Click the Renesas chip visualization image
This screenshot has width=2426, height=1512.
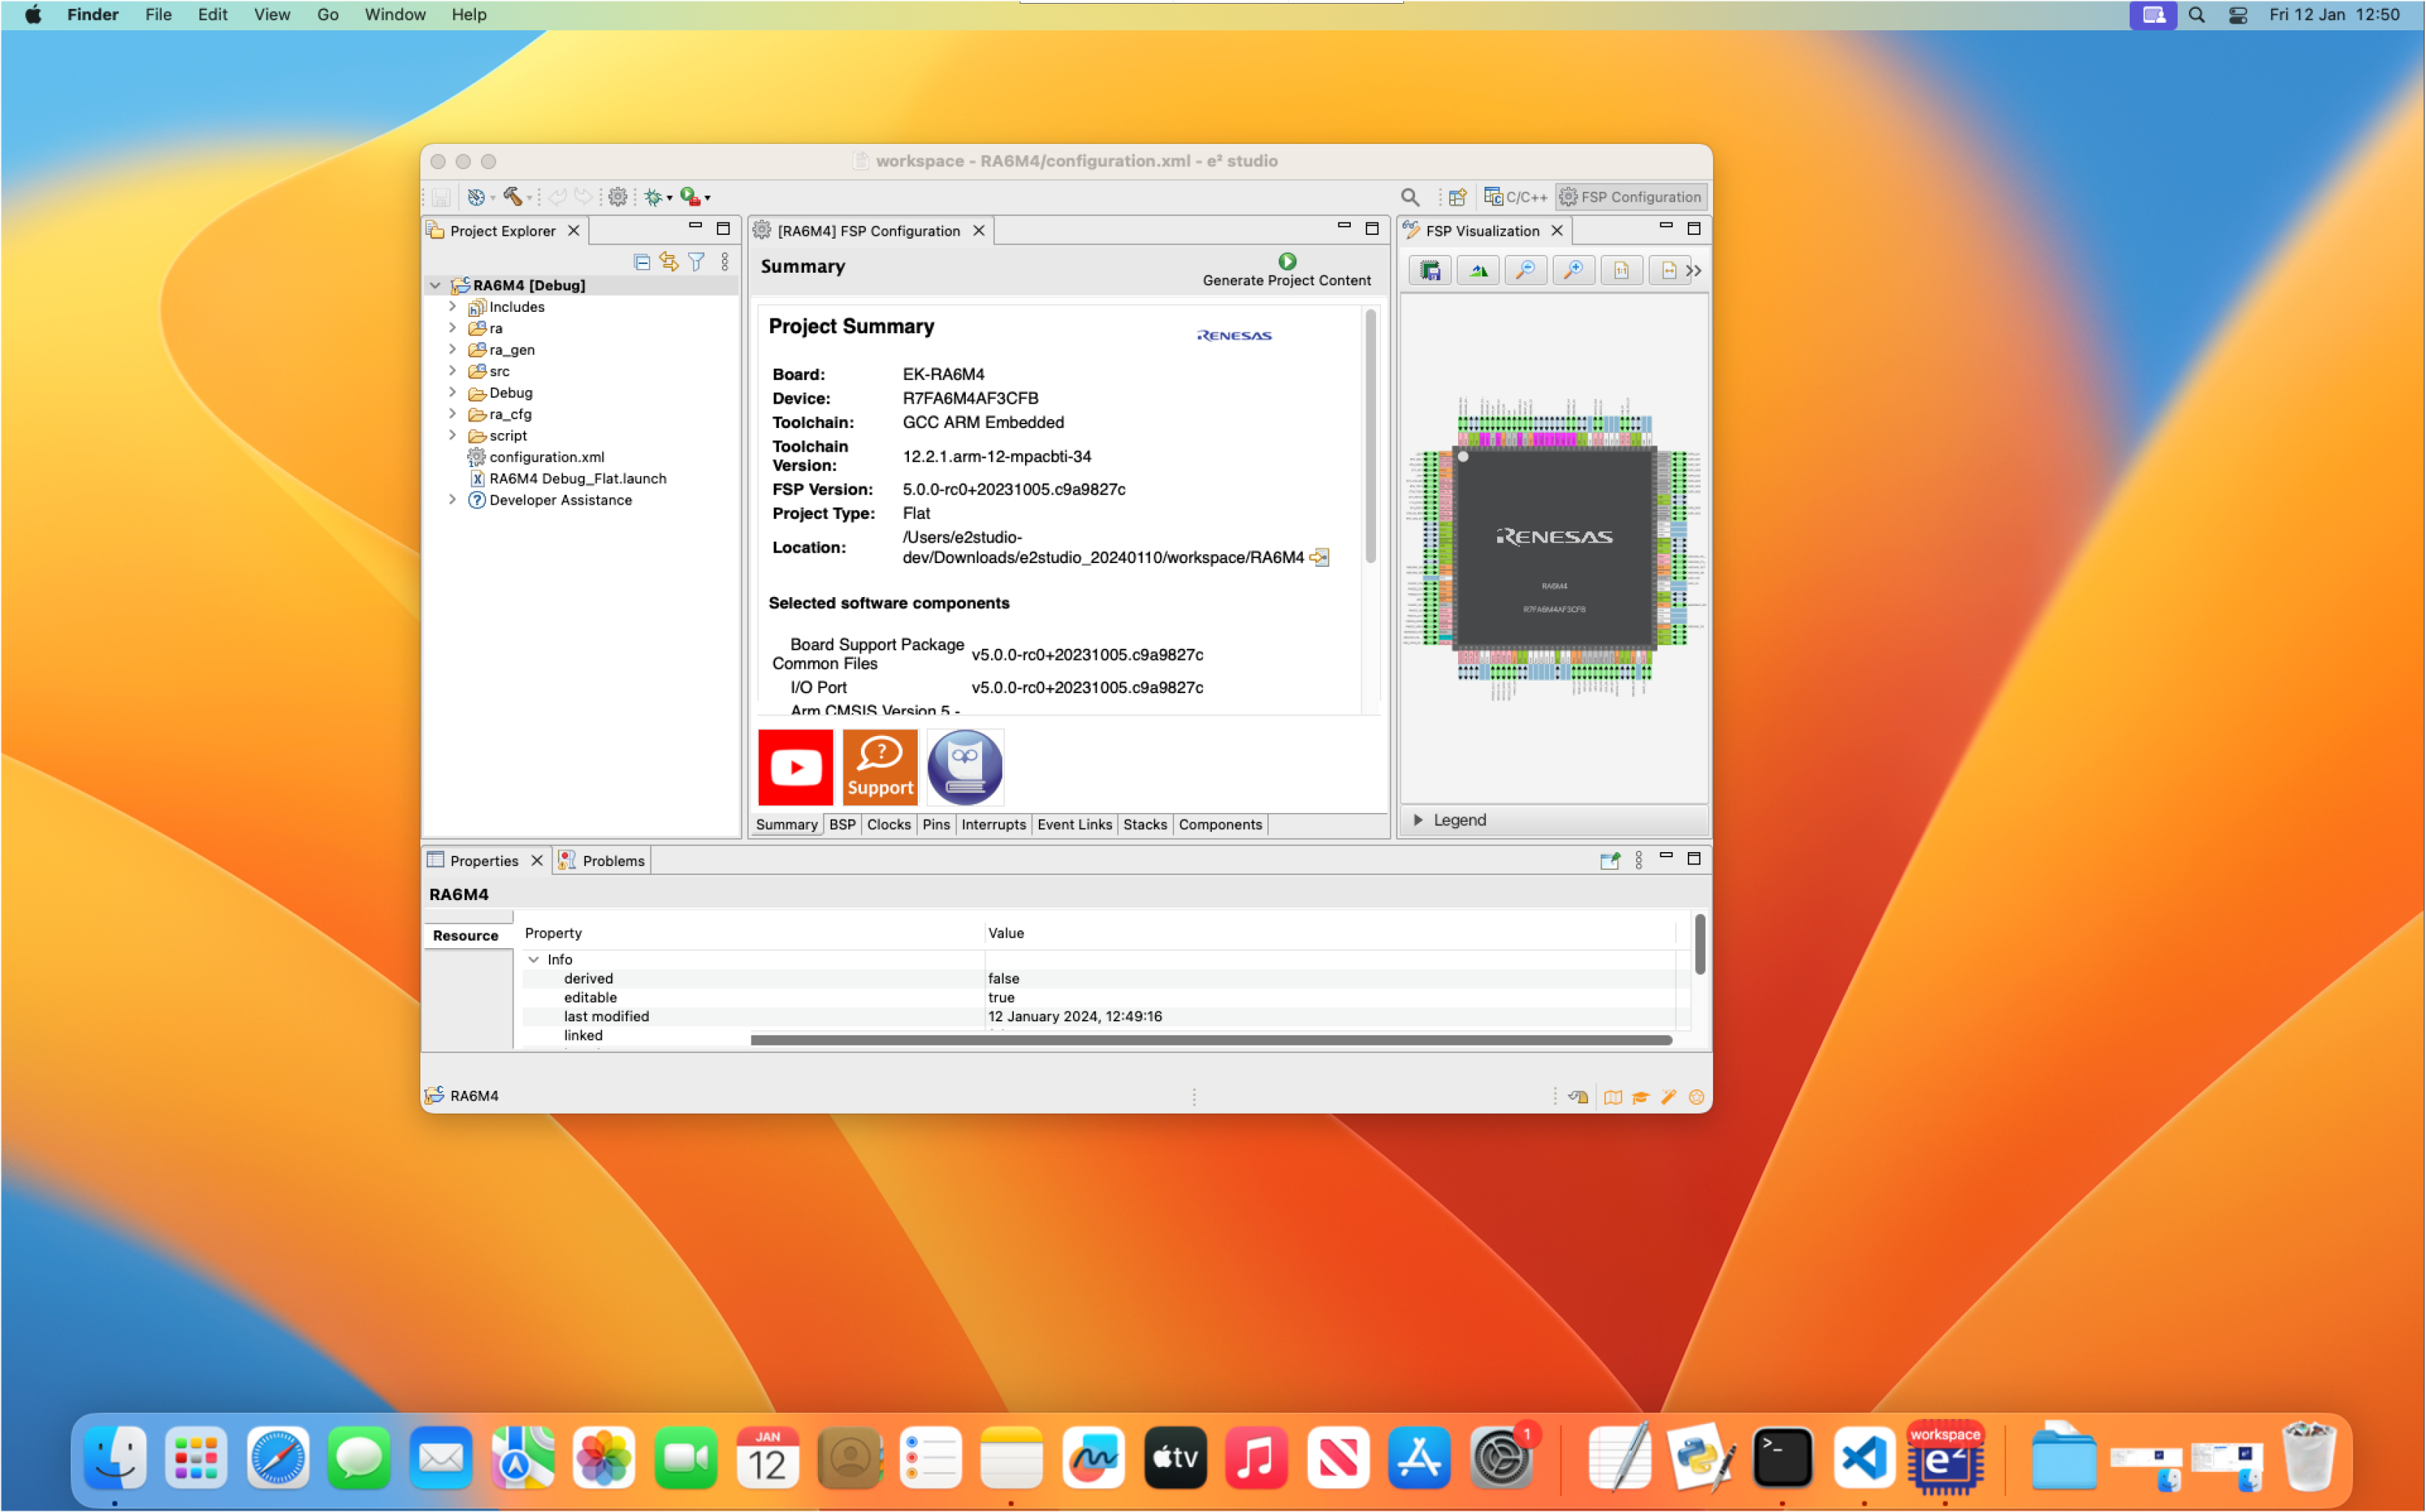tap(1554, 548)
